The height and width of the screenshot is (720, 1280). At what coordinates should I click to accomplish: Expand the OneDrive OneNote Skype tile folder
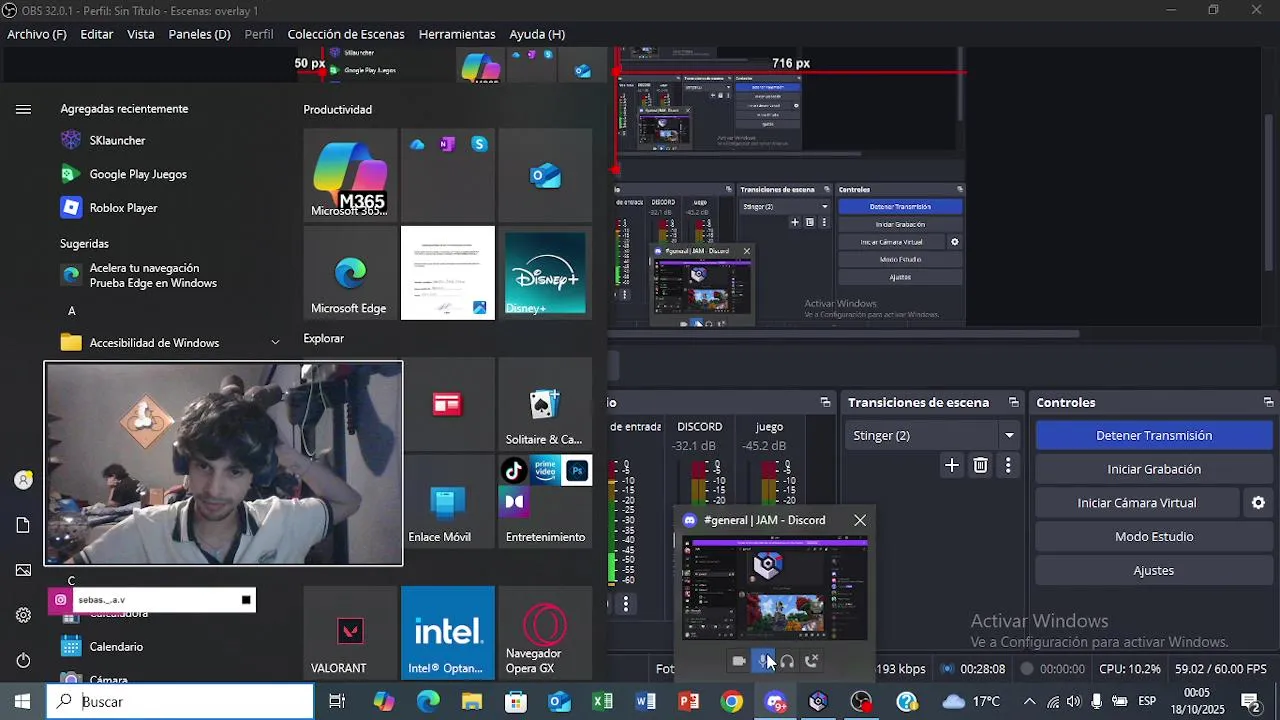click(x=447, y=175)
